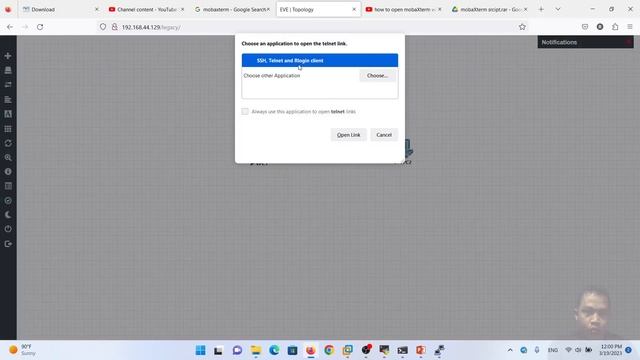Close the lab with the power icon
Screen dimensions: 640x360
point(8,229)
